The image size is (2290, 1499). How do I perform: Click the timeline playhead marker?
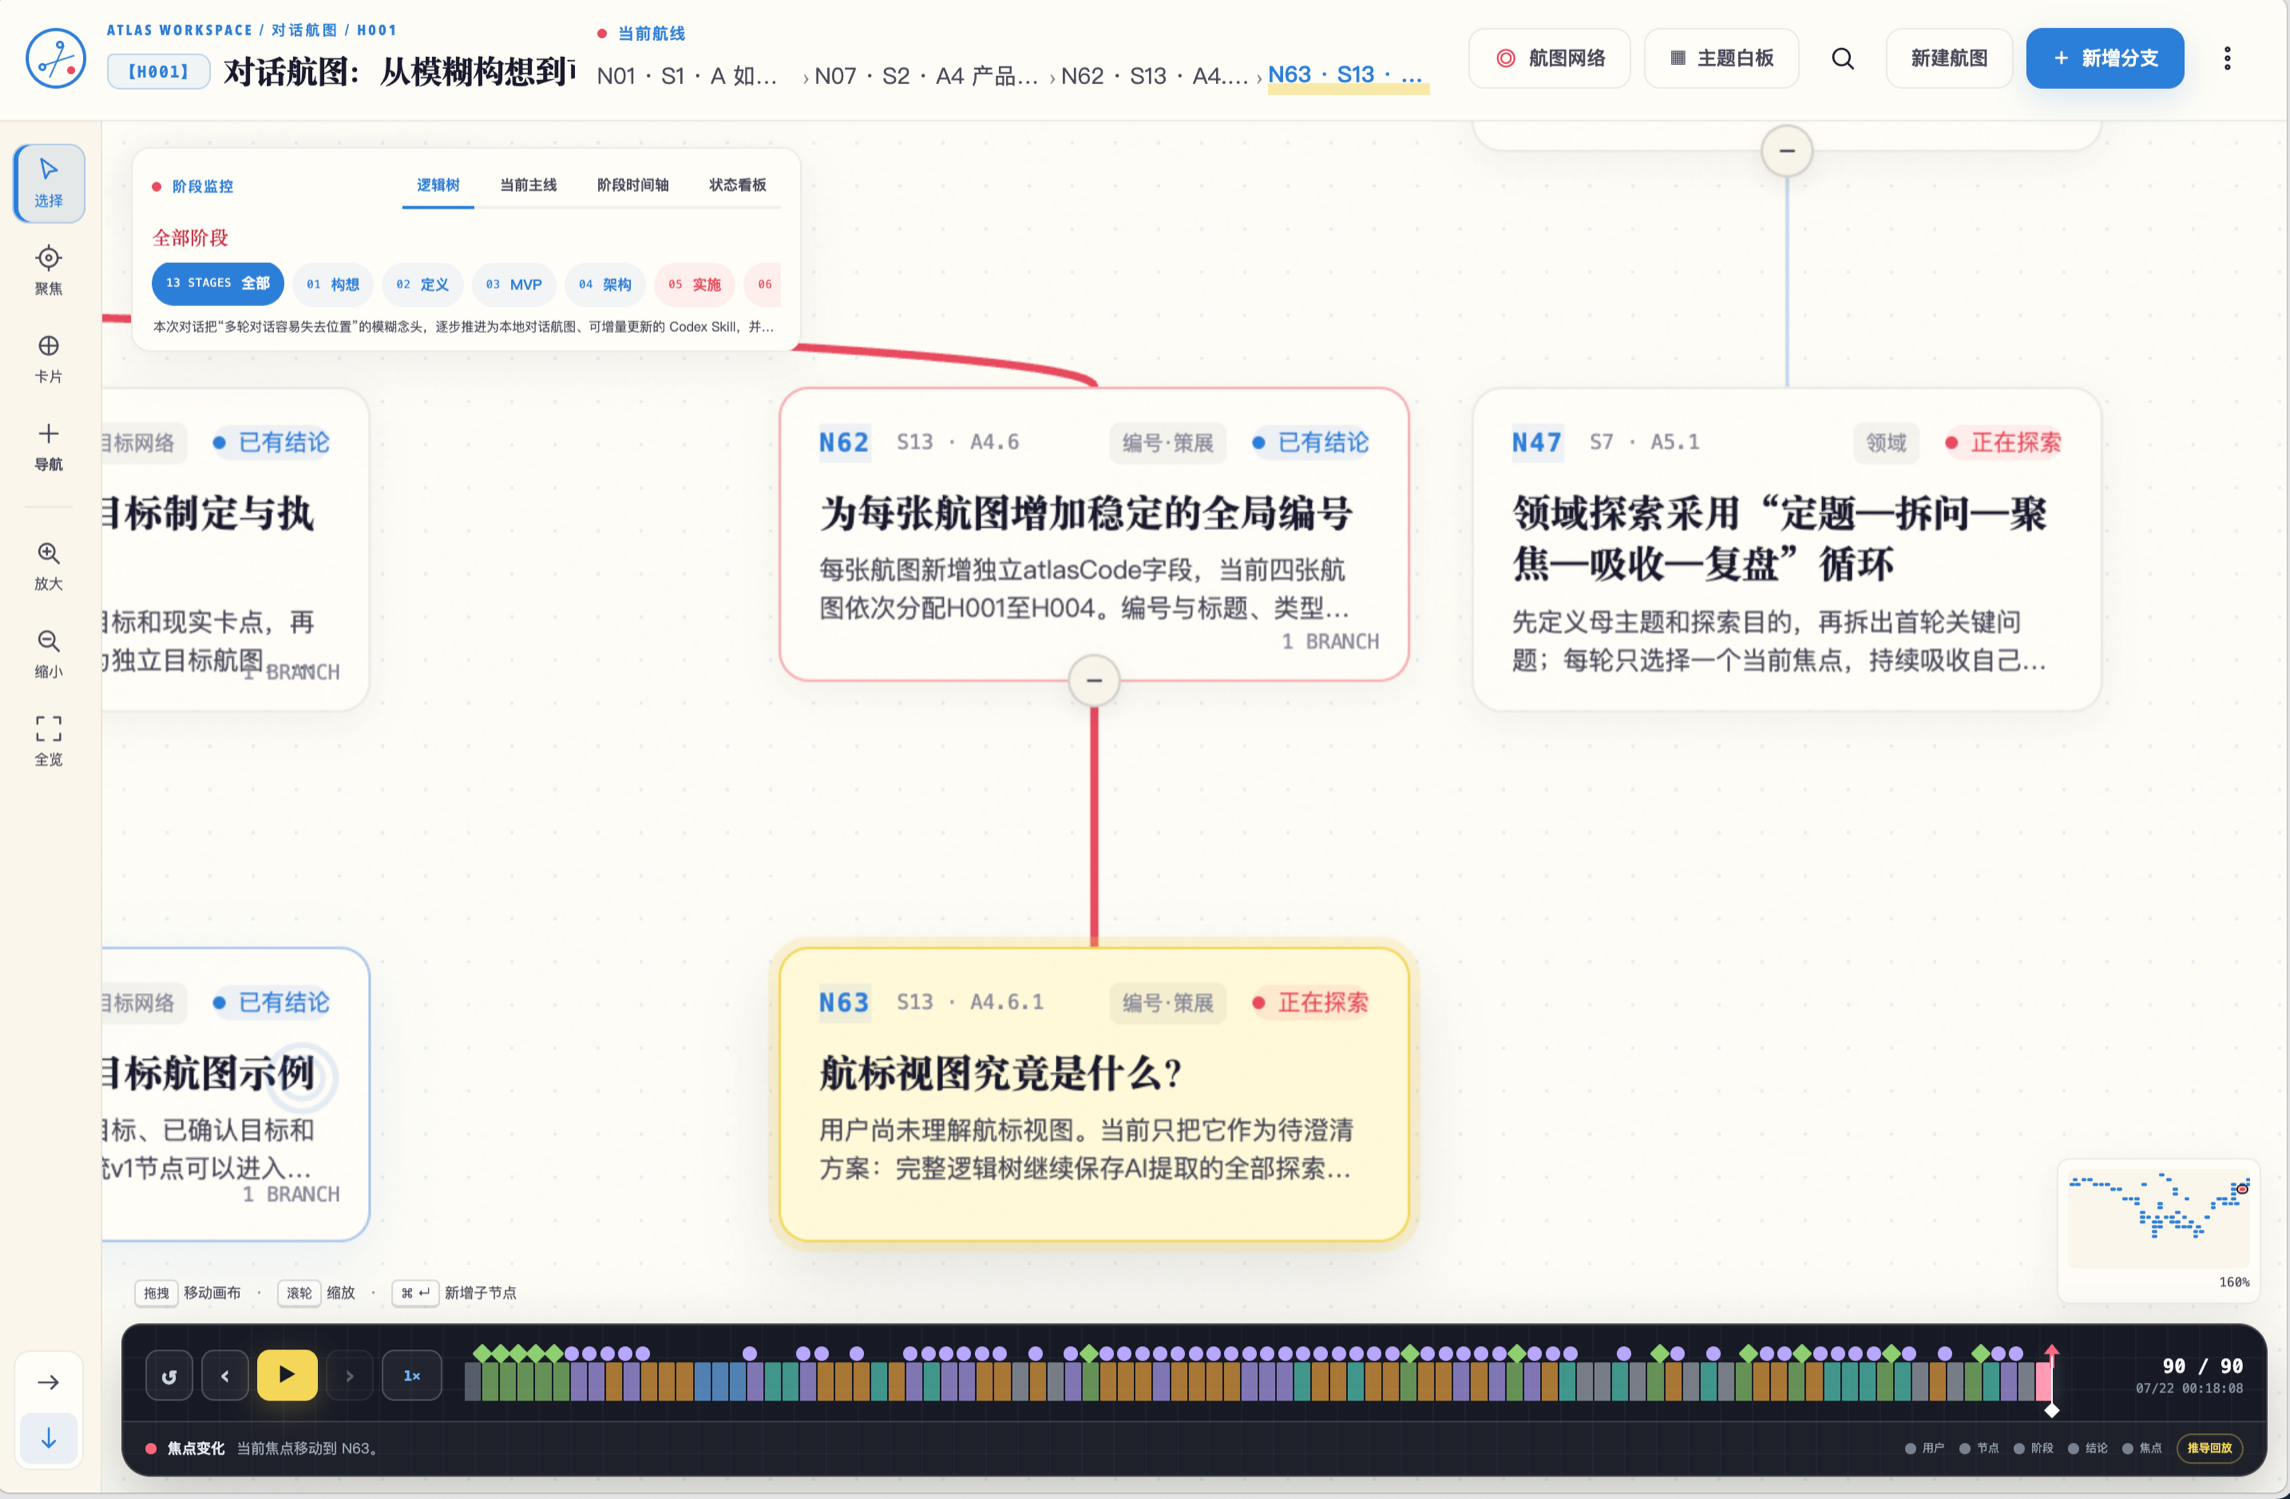click(2051, 1380)
